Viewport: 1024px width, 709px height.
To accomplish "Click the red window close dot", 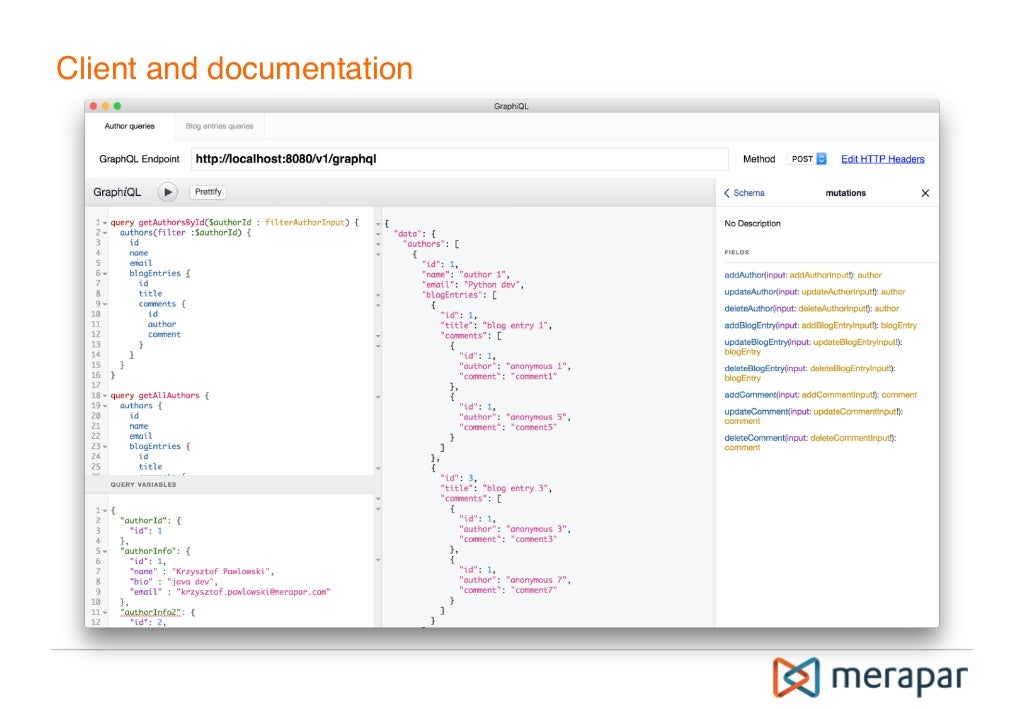I will coord(93,106).
